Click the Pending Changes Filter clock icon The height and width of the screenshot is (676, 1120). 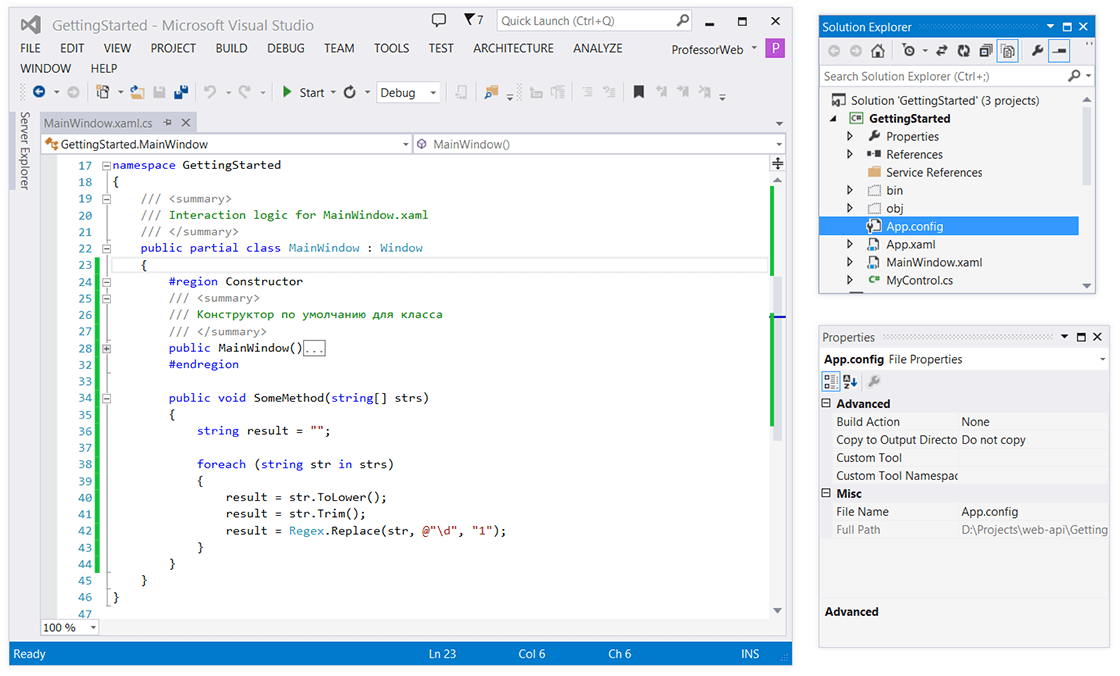tap(909, 51)
